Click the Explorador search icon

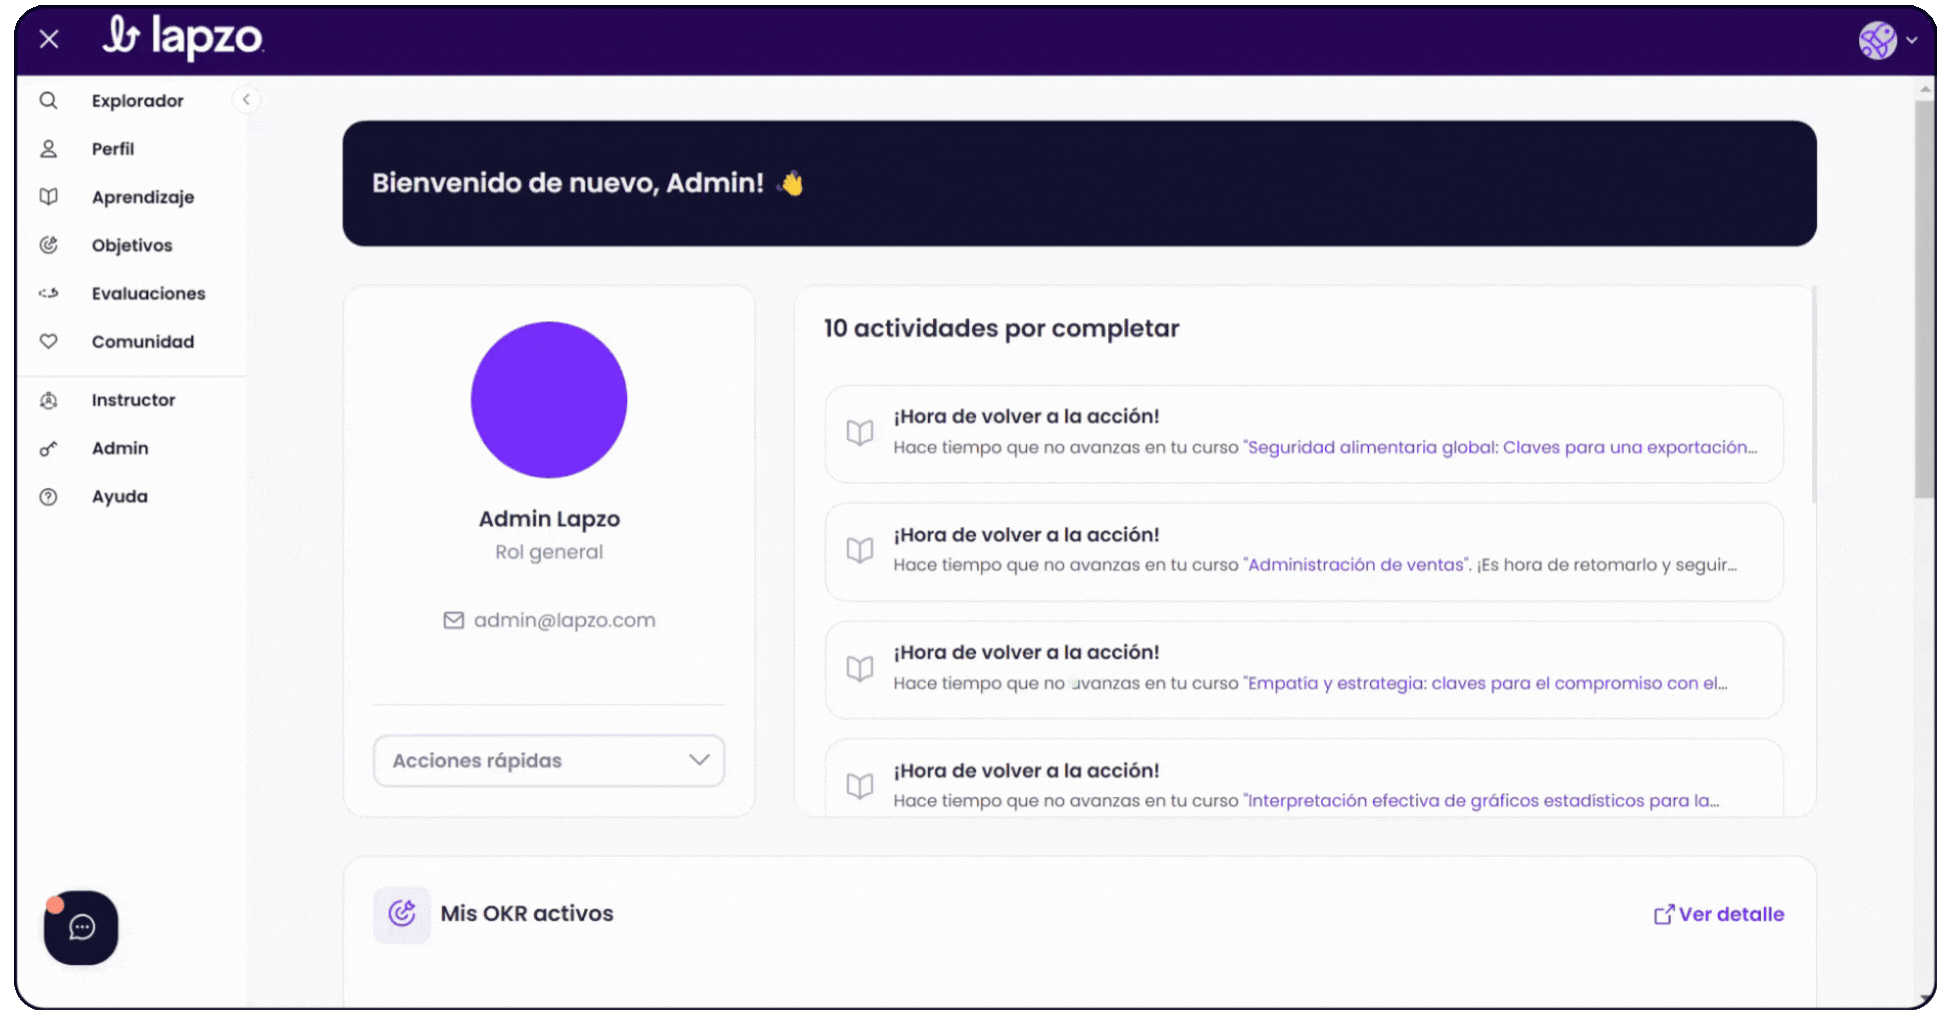[48, 101]
